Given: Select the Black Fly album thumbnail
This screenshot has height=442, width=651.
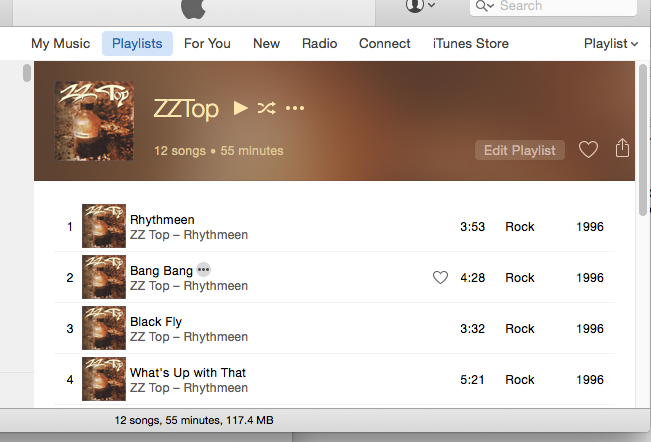Looking at the screenshot, I should tap(104, 328).
